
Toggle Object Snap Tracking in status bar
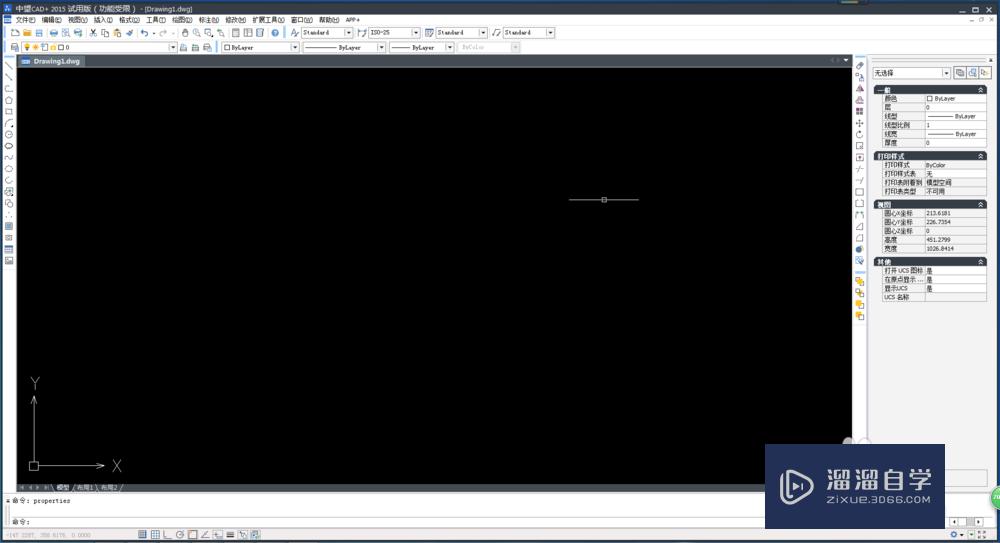point(205,535)
